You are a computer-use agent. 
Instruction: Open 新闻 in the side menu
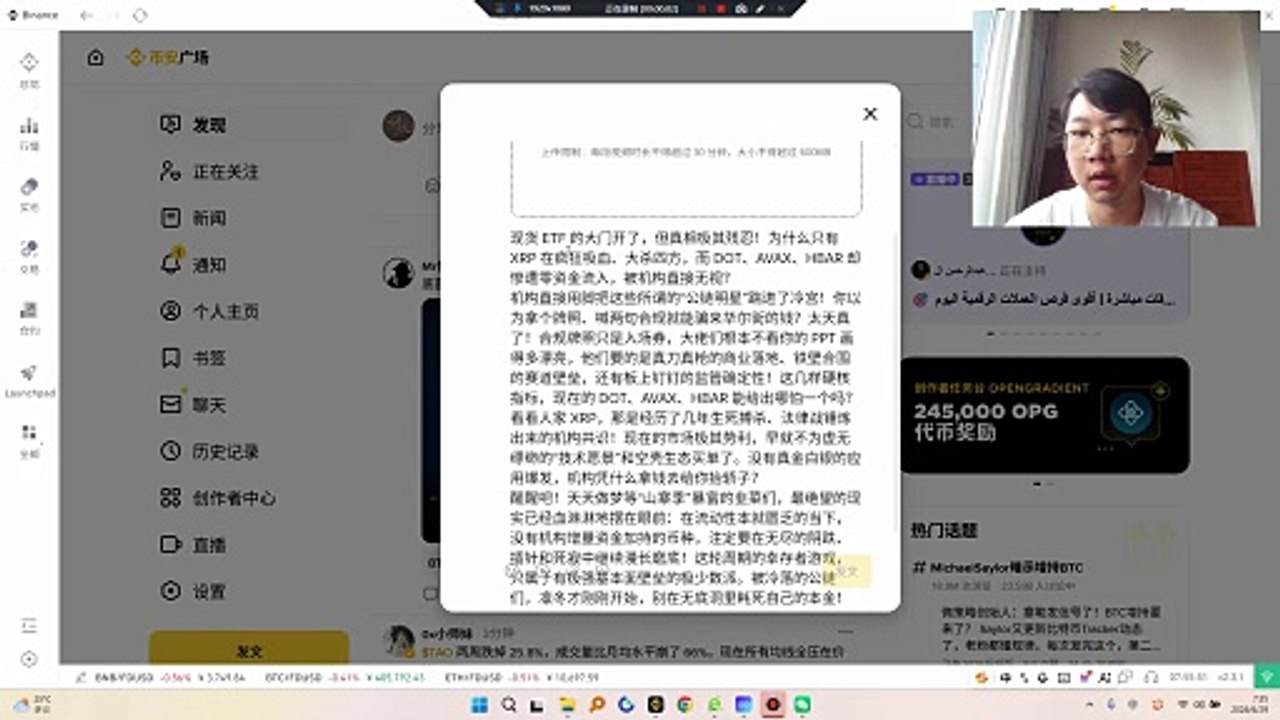250,218
